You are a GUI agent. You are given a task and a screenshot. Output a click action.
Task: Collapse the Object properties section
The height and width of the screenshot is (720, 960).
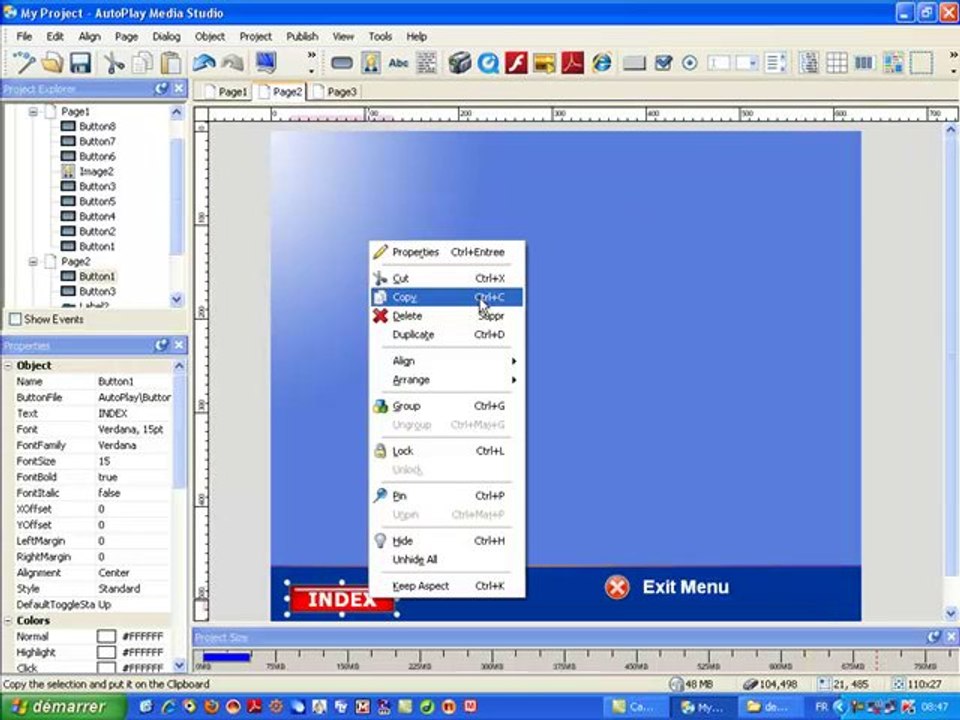coord(9,366)
